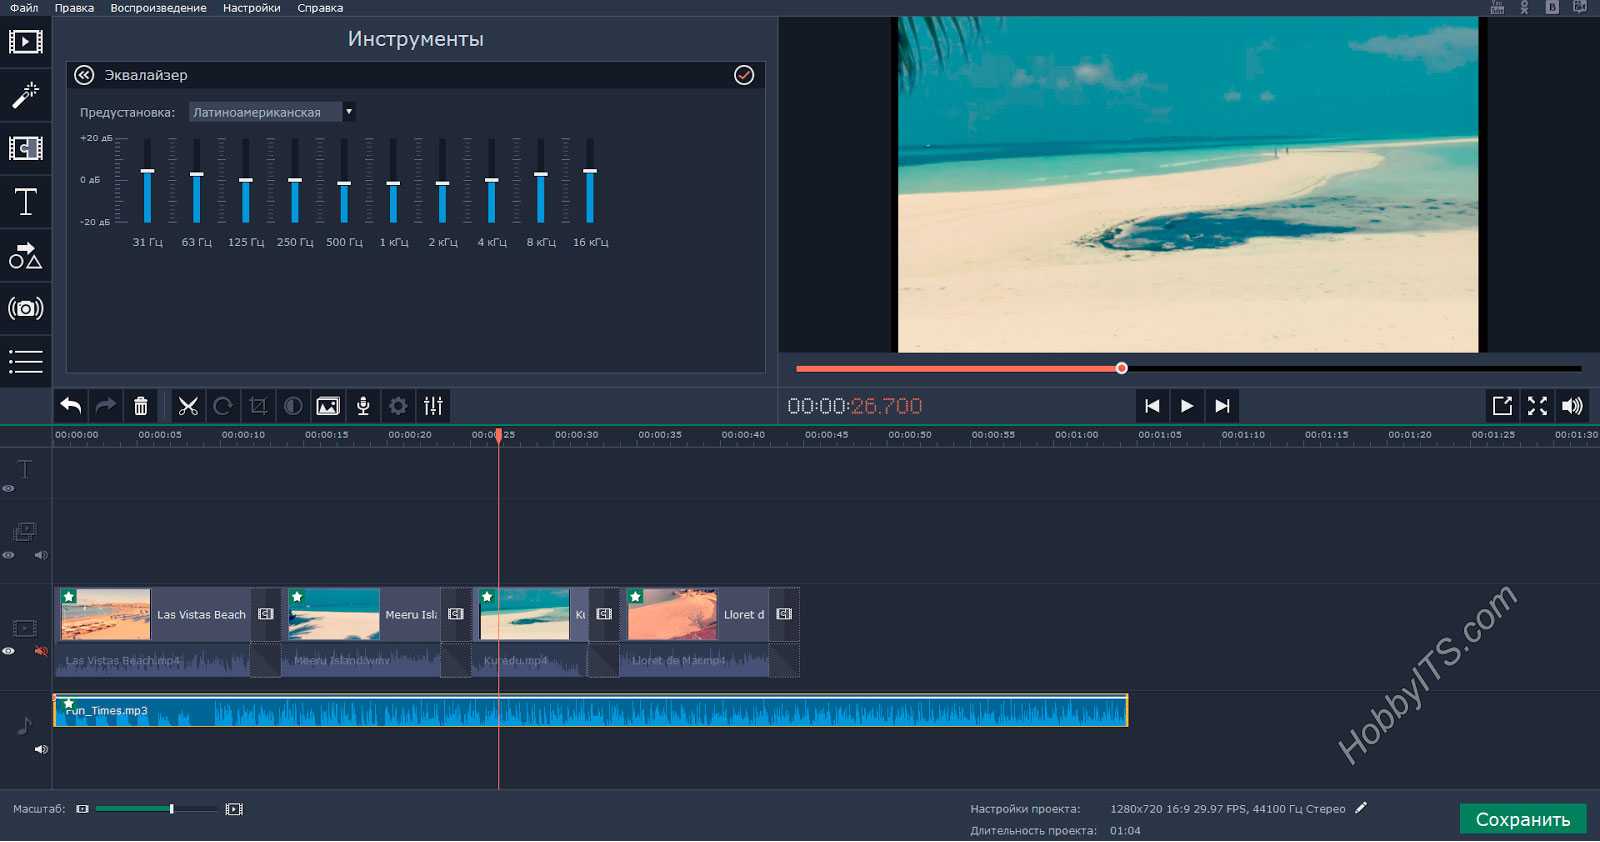The width and height of the screenshot is (1600, 842).
Task: Detach the preview window
Action: (x=1502, y=406)
